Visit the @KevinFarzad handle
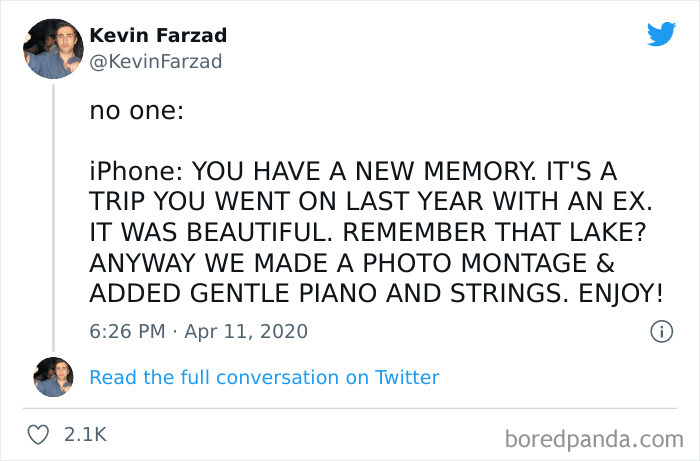This screenshot has width=700, height=461. coord(155,61)
